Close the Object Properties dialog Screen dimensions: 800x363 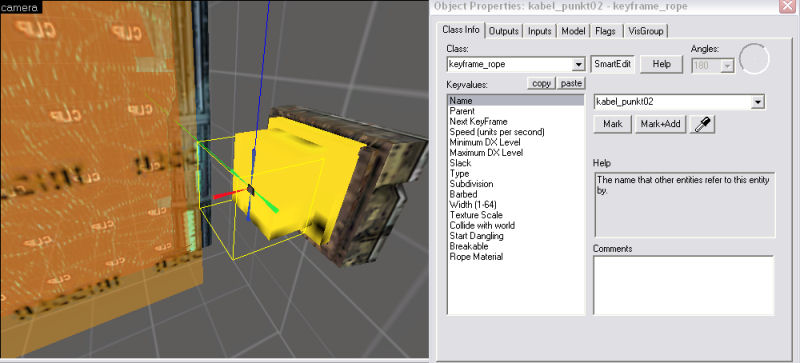(x=787, y=6)
